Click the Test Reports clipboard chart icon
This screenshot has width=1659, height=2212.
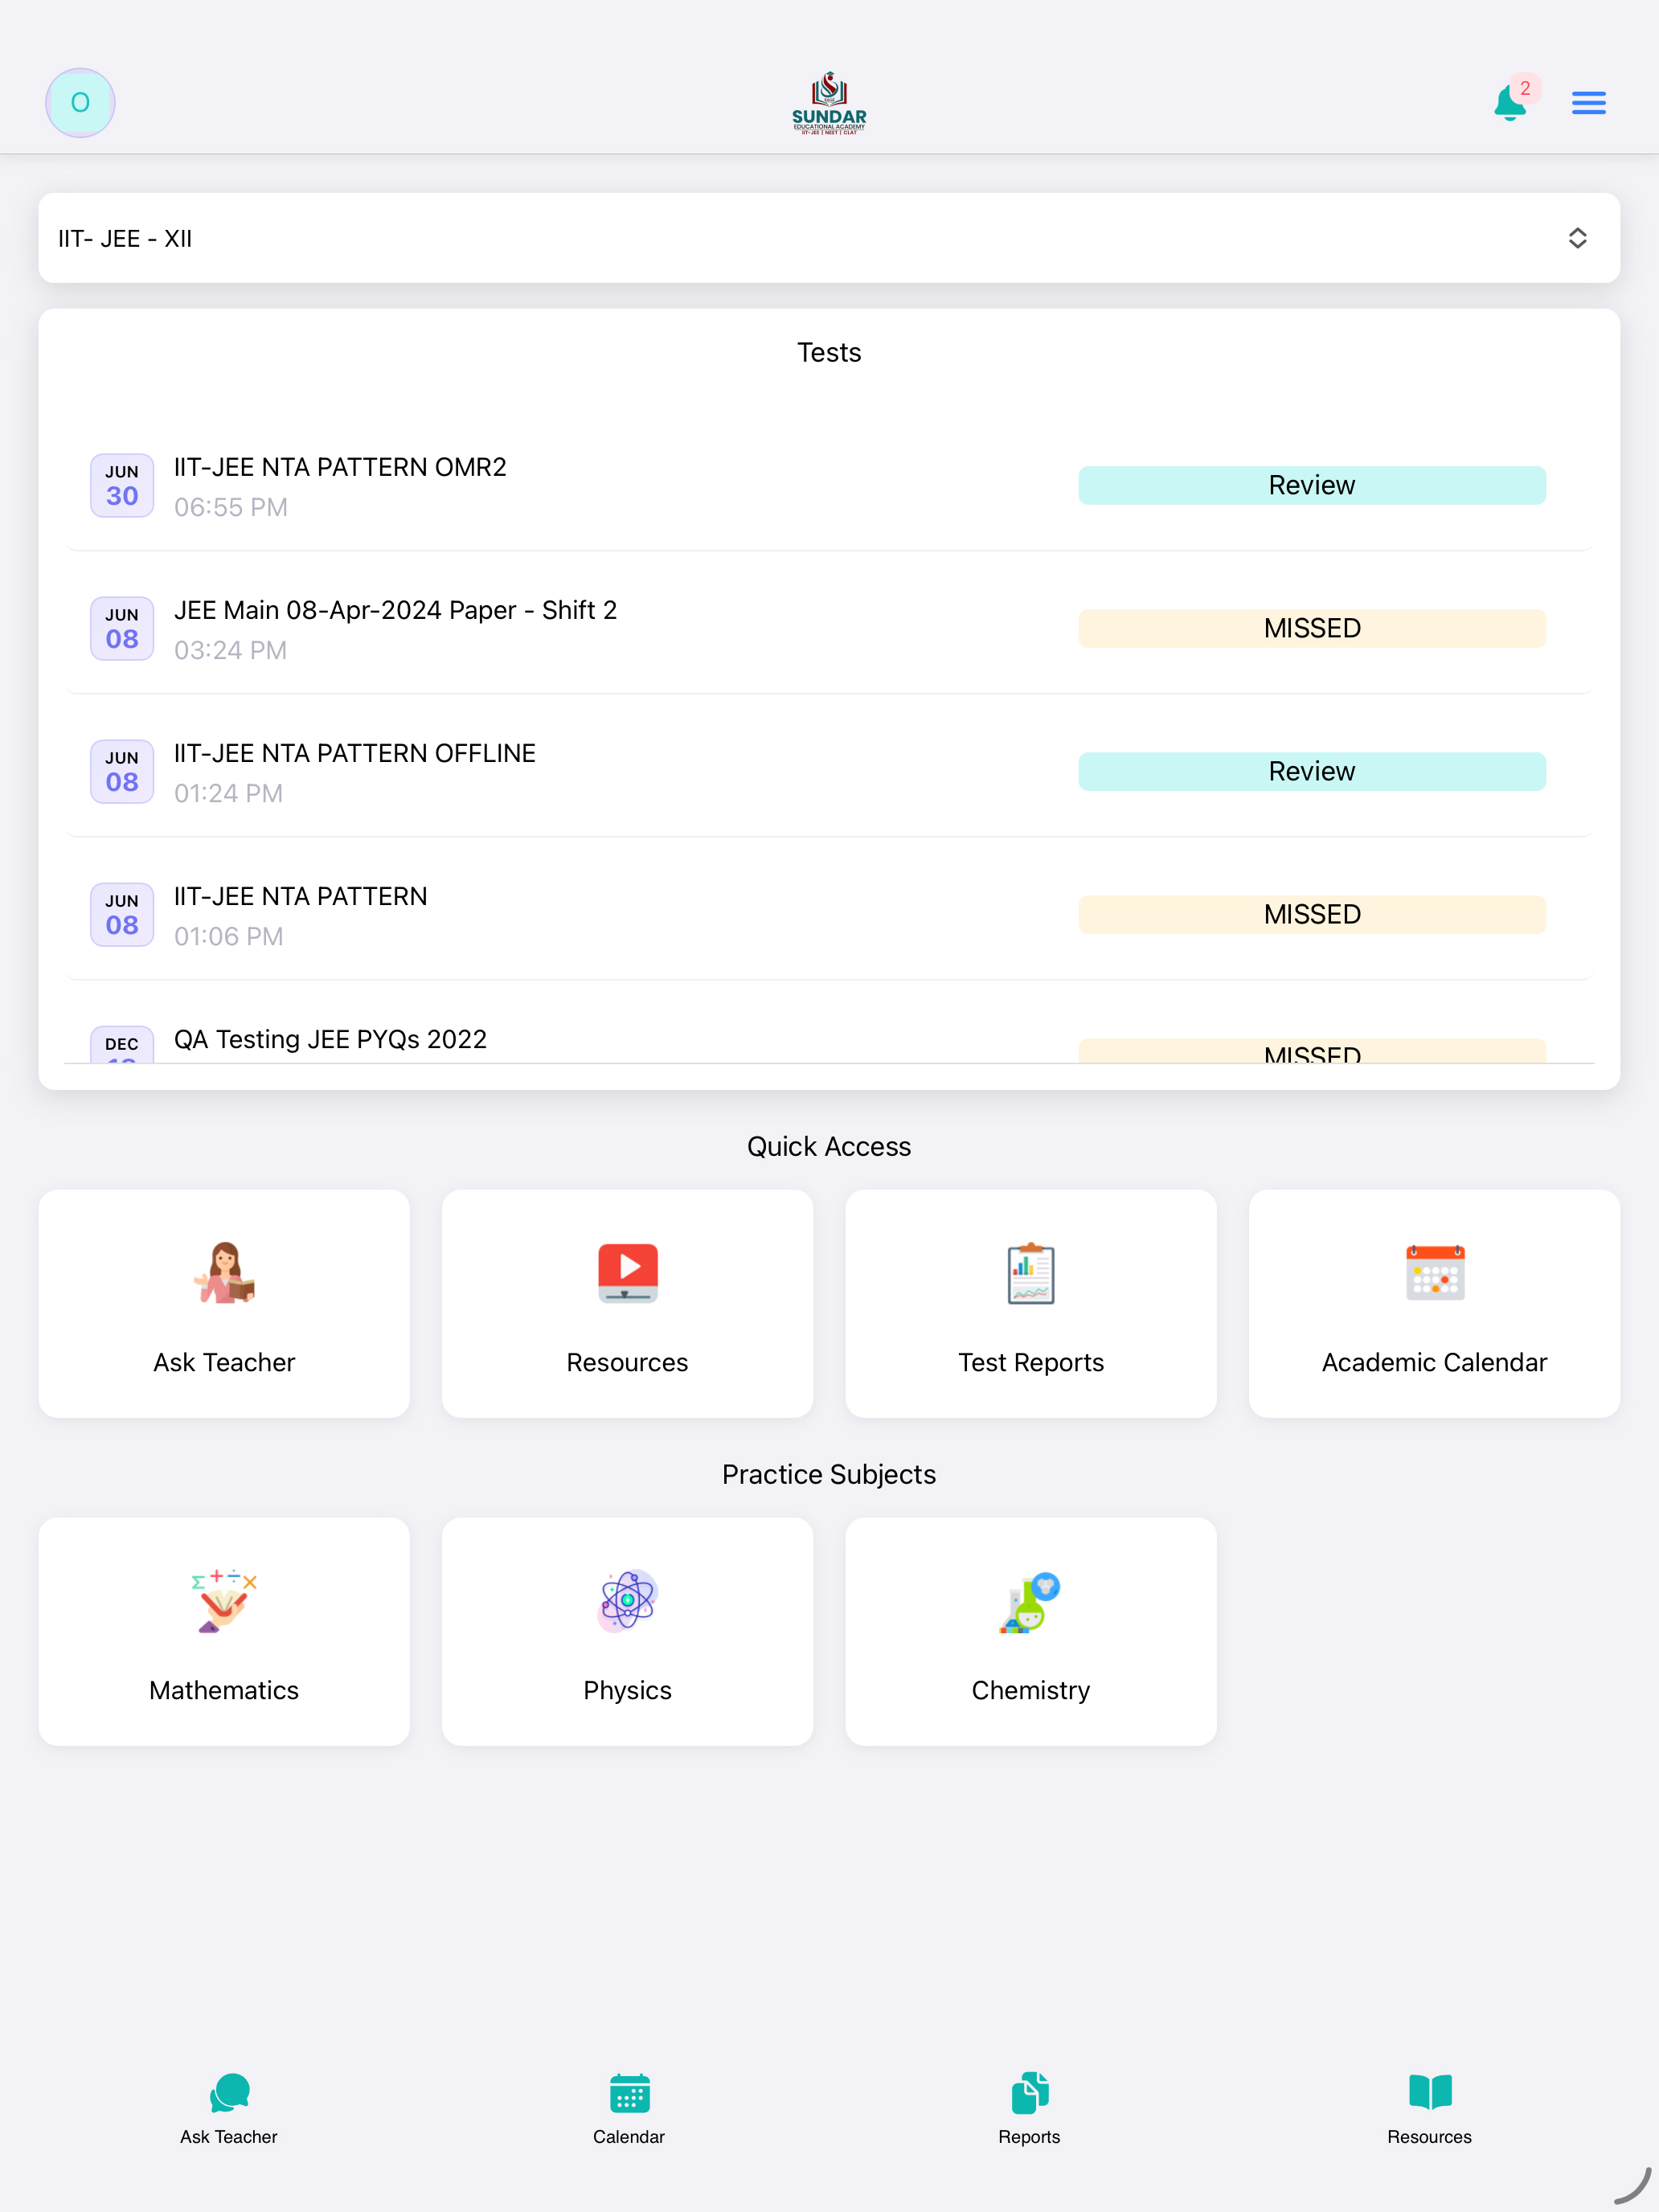coord(1031,1273)
